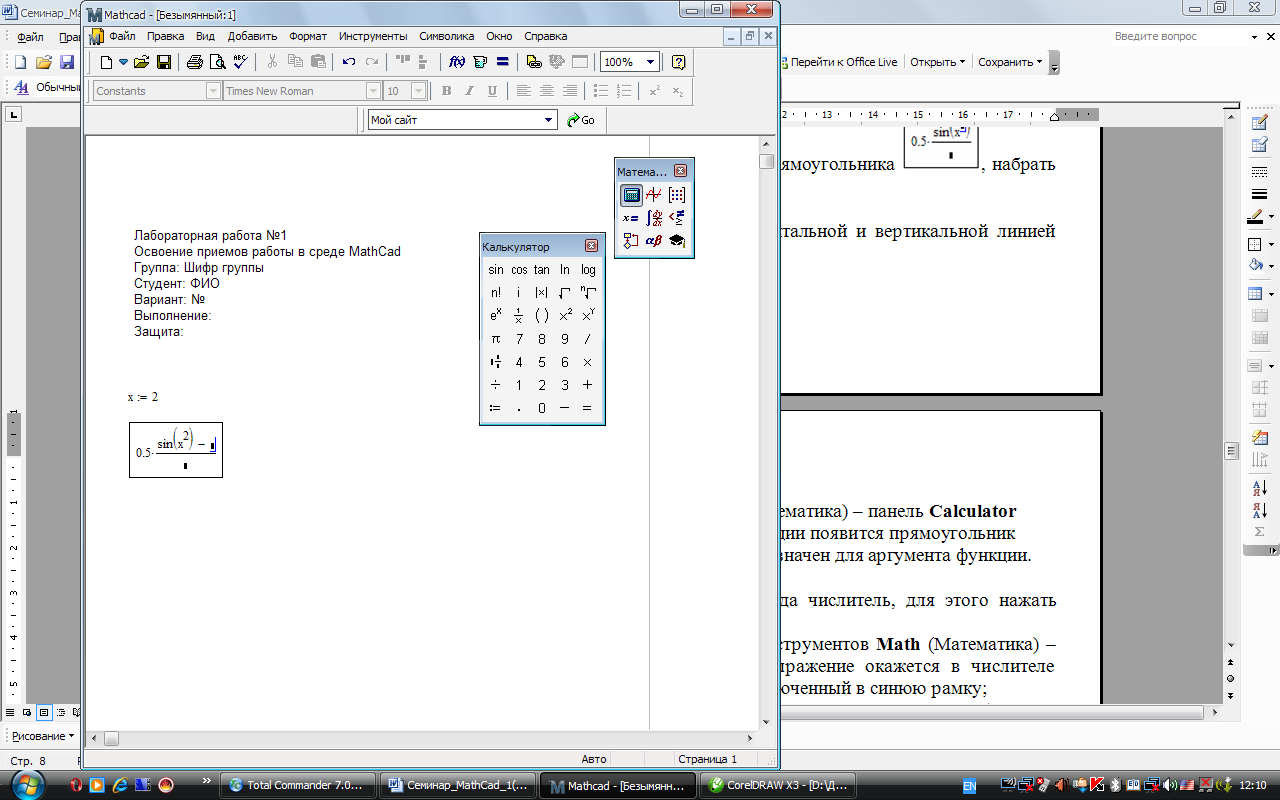This screenshot has height=800, width=1280.
Task: Insert square root from Calculator palette
Action: tap(565, 292)
